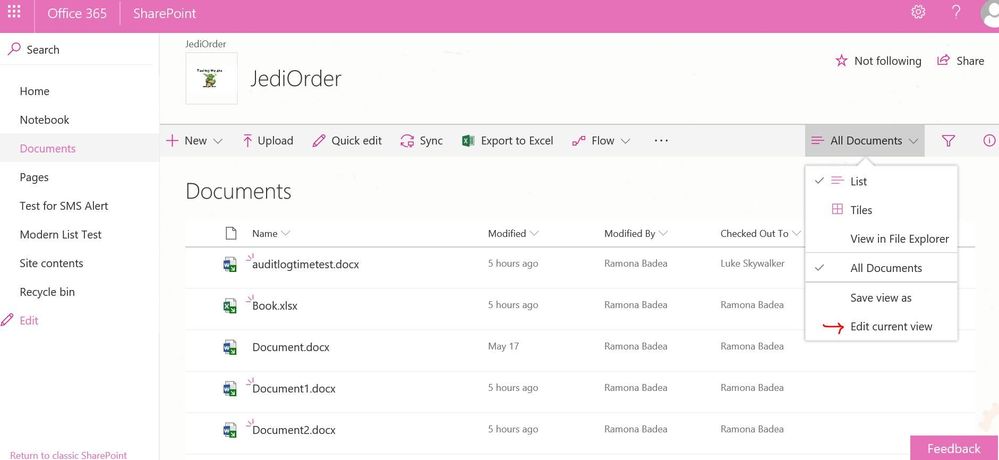Open the filter pane funnel icon
Screen dimensions: 999x460
coord(948,141)
